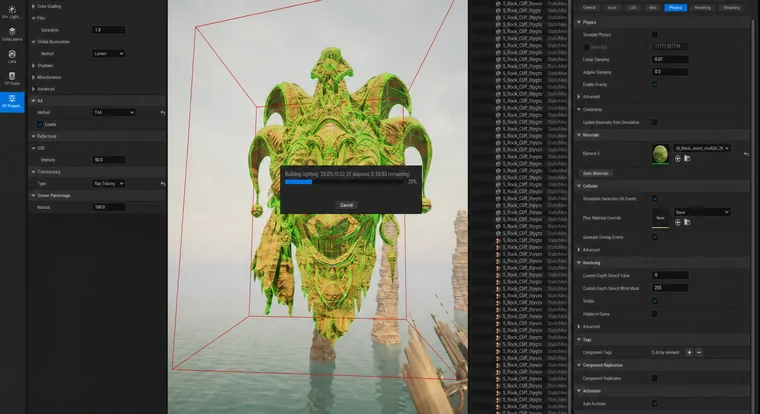Screen dimensions: 760x414
Task: Toggle Generate Overlap Events checkbox
Action: click(655, 237)
